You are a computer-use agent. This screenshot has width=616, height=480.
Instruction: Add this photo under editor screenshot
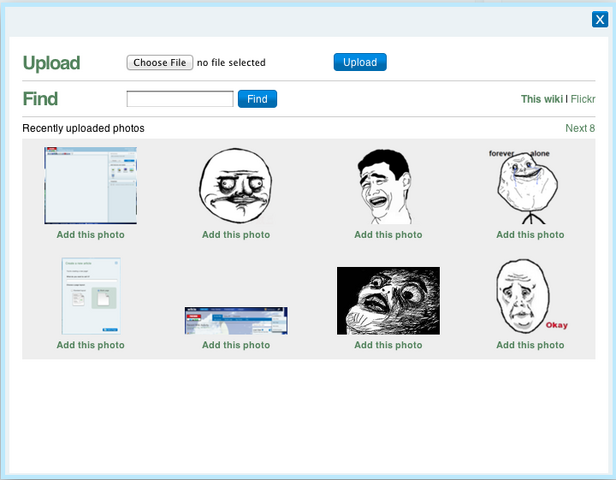point(91,235)
